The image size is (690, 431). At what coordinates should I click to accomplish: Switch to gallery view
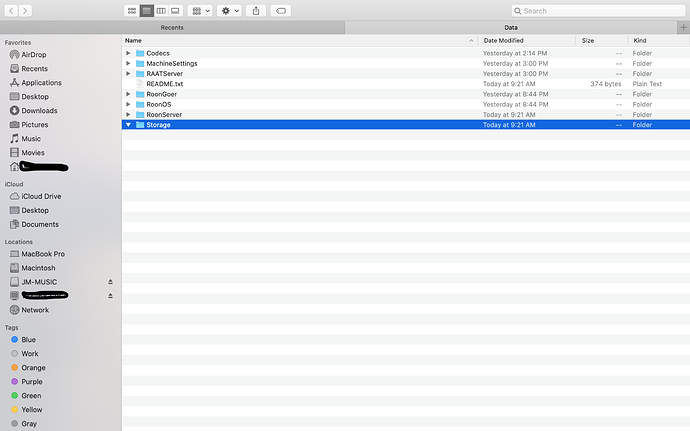tap(176, 11)
